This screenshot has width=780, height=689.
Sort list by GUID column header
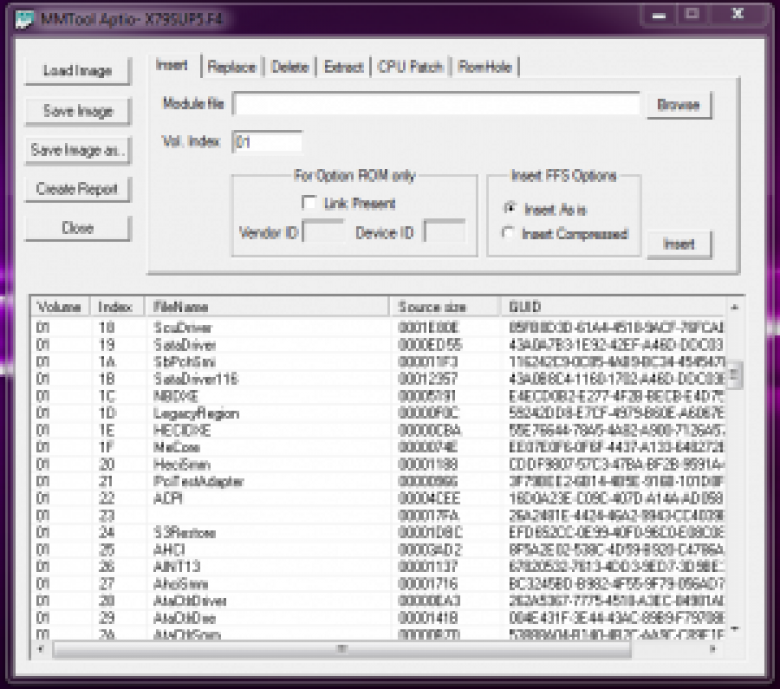point(612,307)
